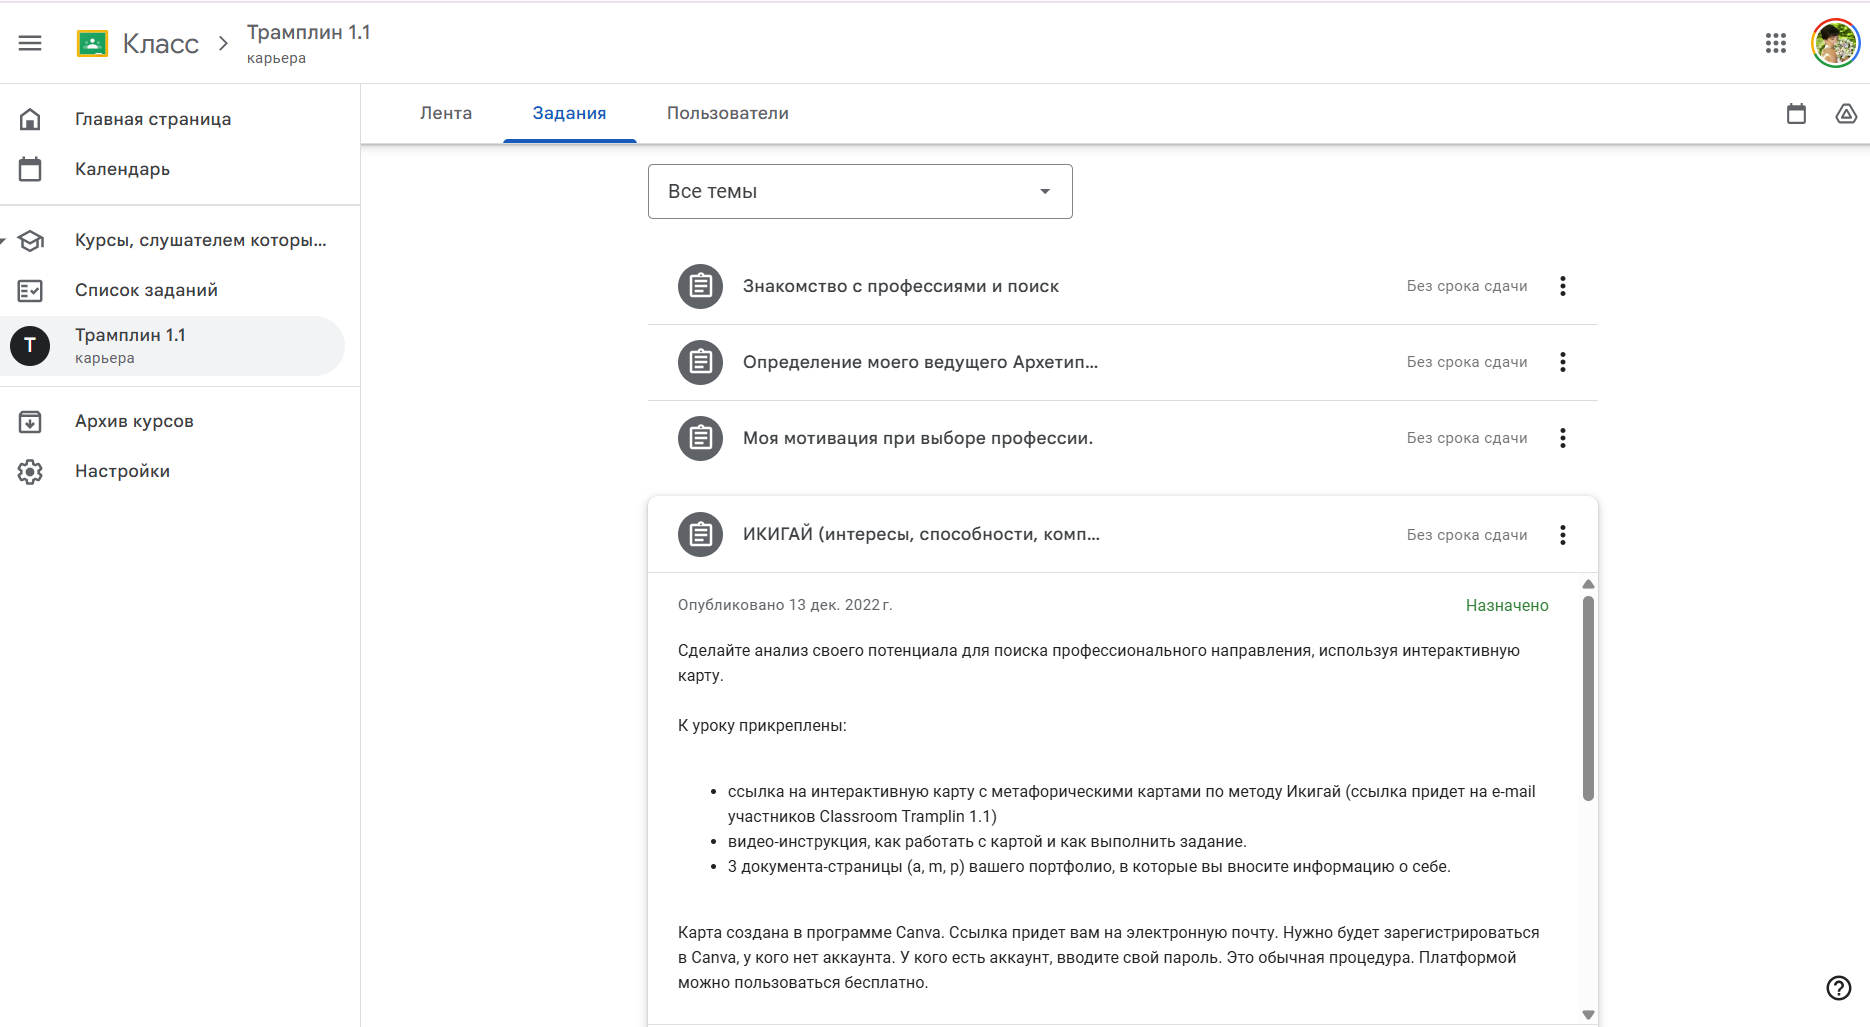The height and width of the screenshot is (1027, 1870).
Task: Open the user account avatar
Action: (1835, 43)
